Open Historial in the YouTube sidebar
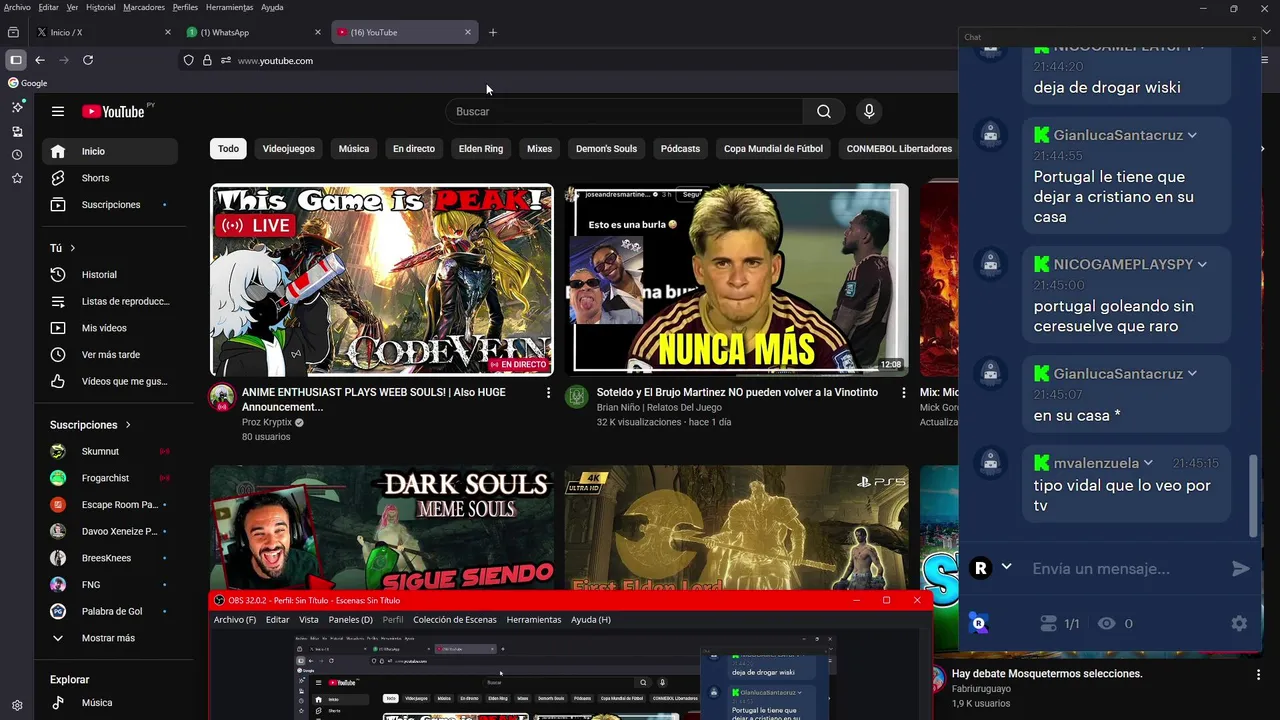 (x=110, y=275)
